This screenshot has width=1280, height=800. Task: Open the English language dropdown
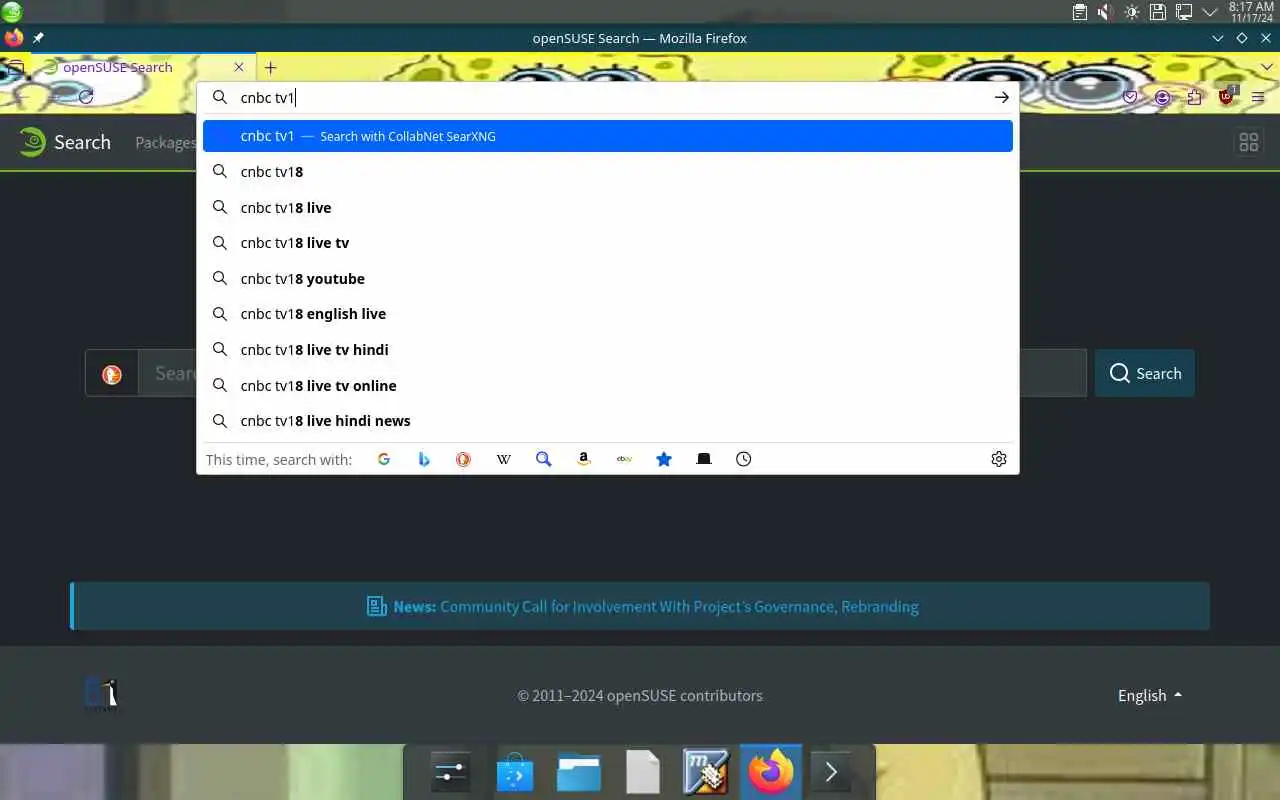click(x=1150, y=695)
